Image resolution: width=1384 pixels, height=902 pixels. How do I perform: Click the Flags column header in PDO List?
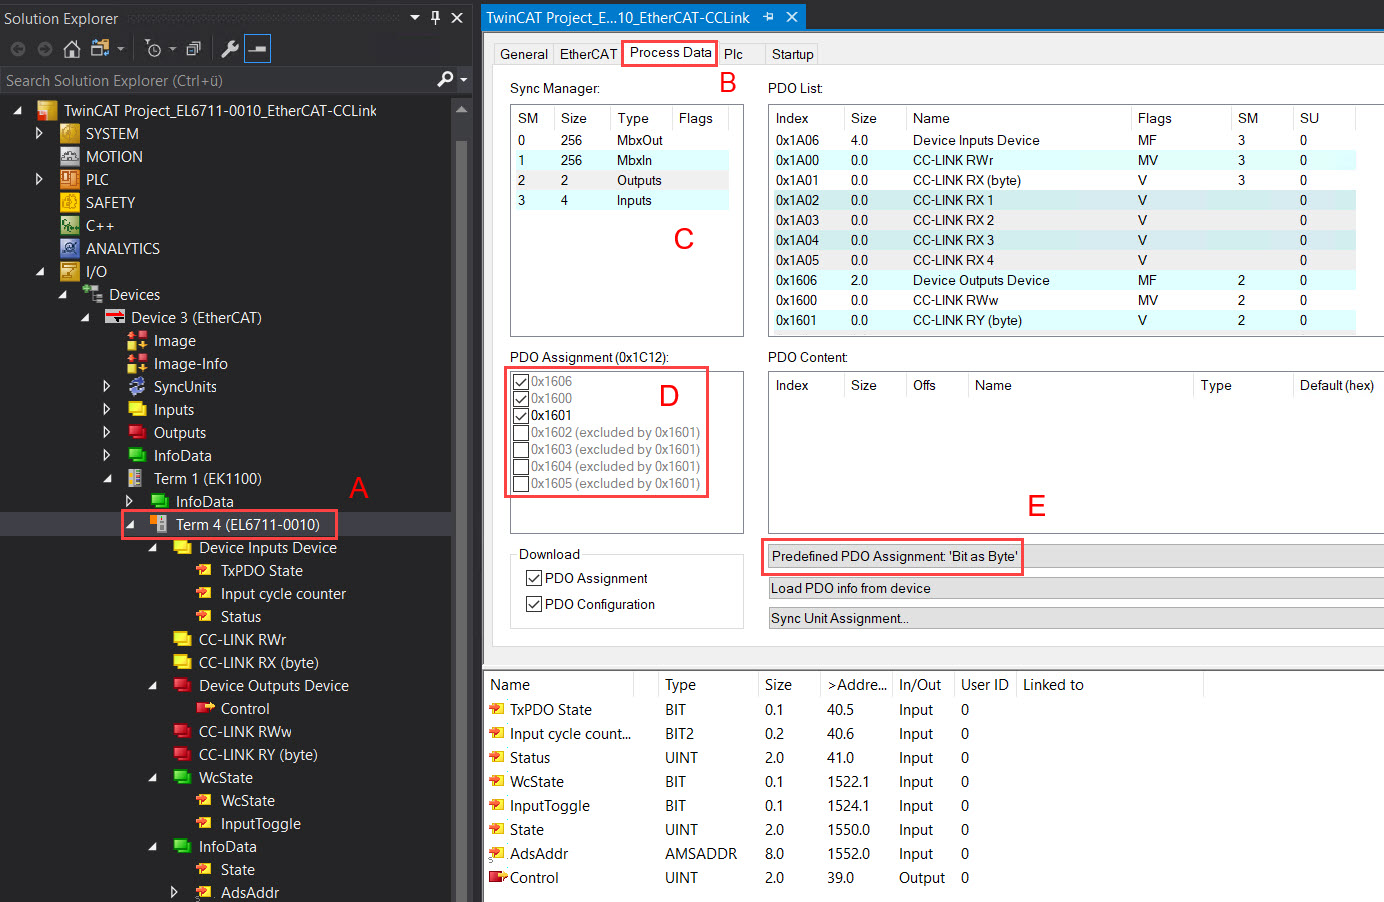[x=1180, y=118]
